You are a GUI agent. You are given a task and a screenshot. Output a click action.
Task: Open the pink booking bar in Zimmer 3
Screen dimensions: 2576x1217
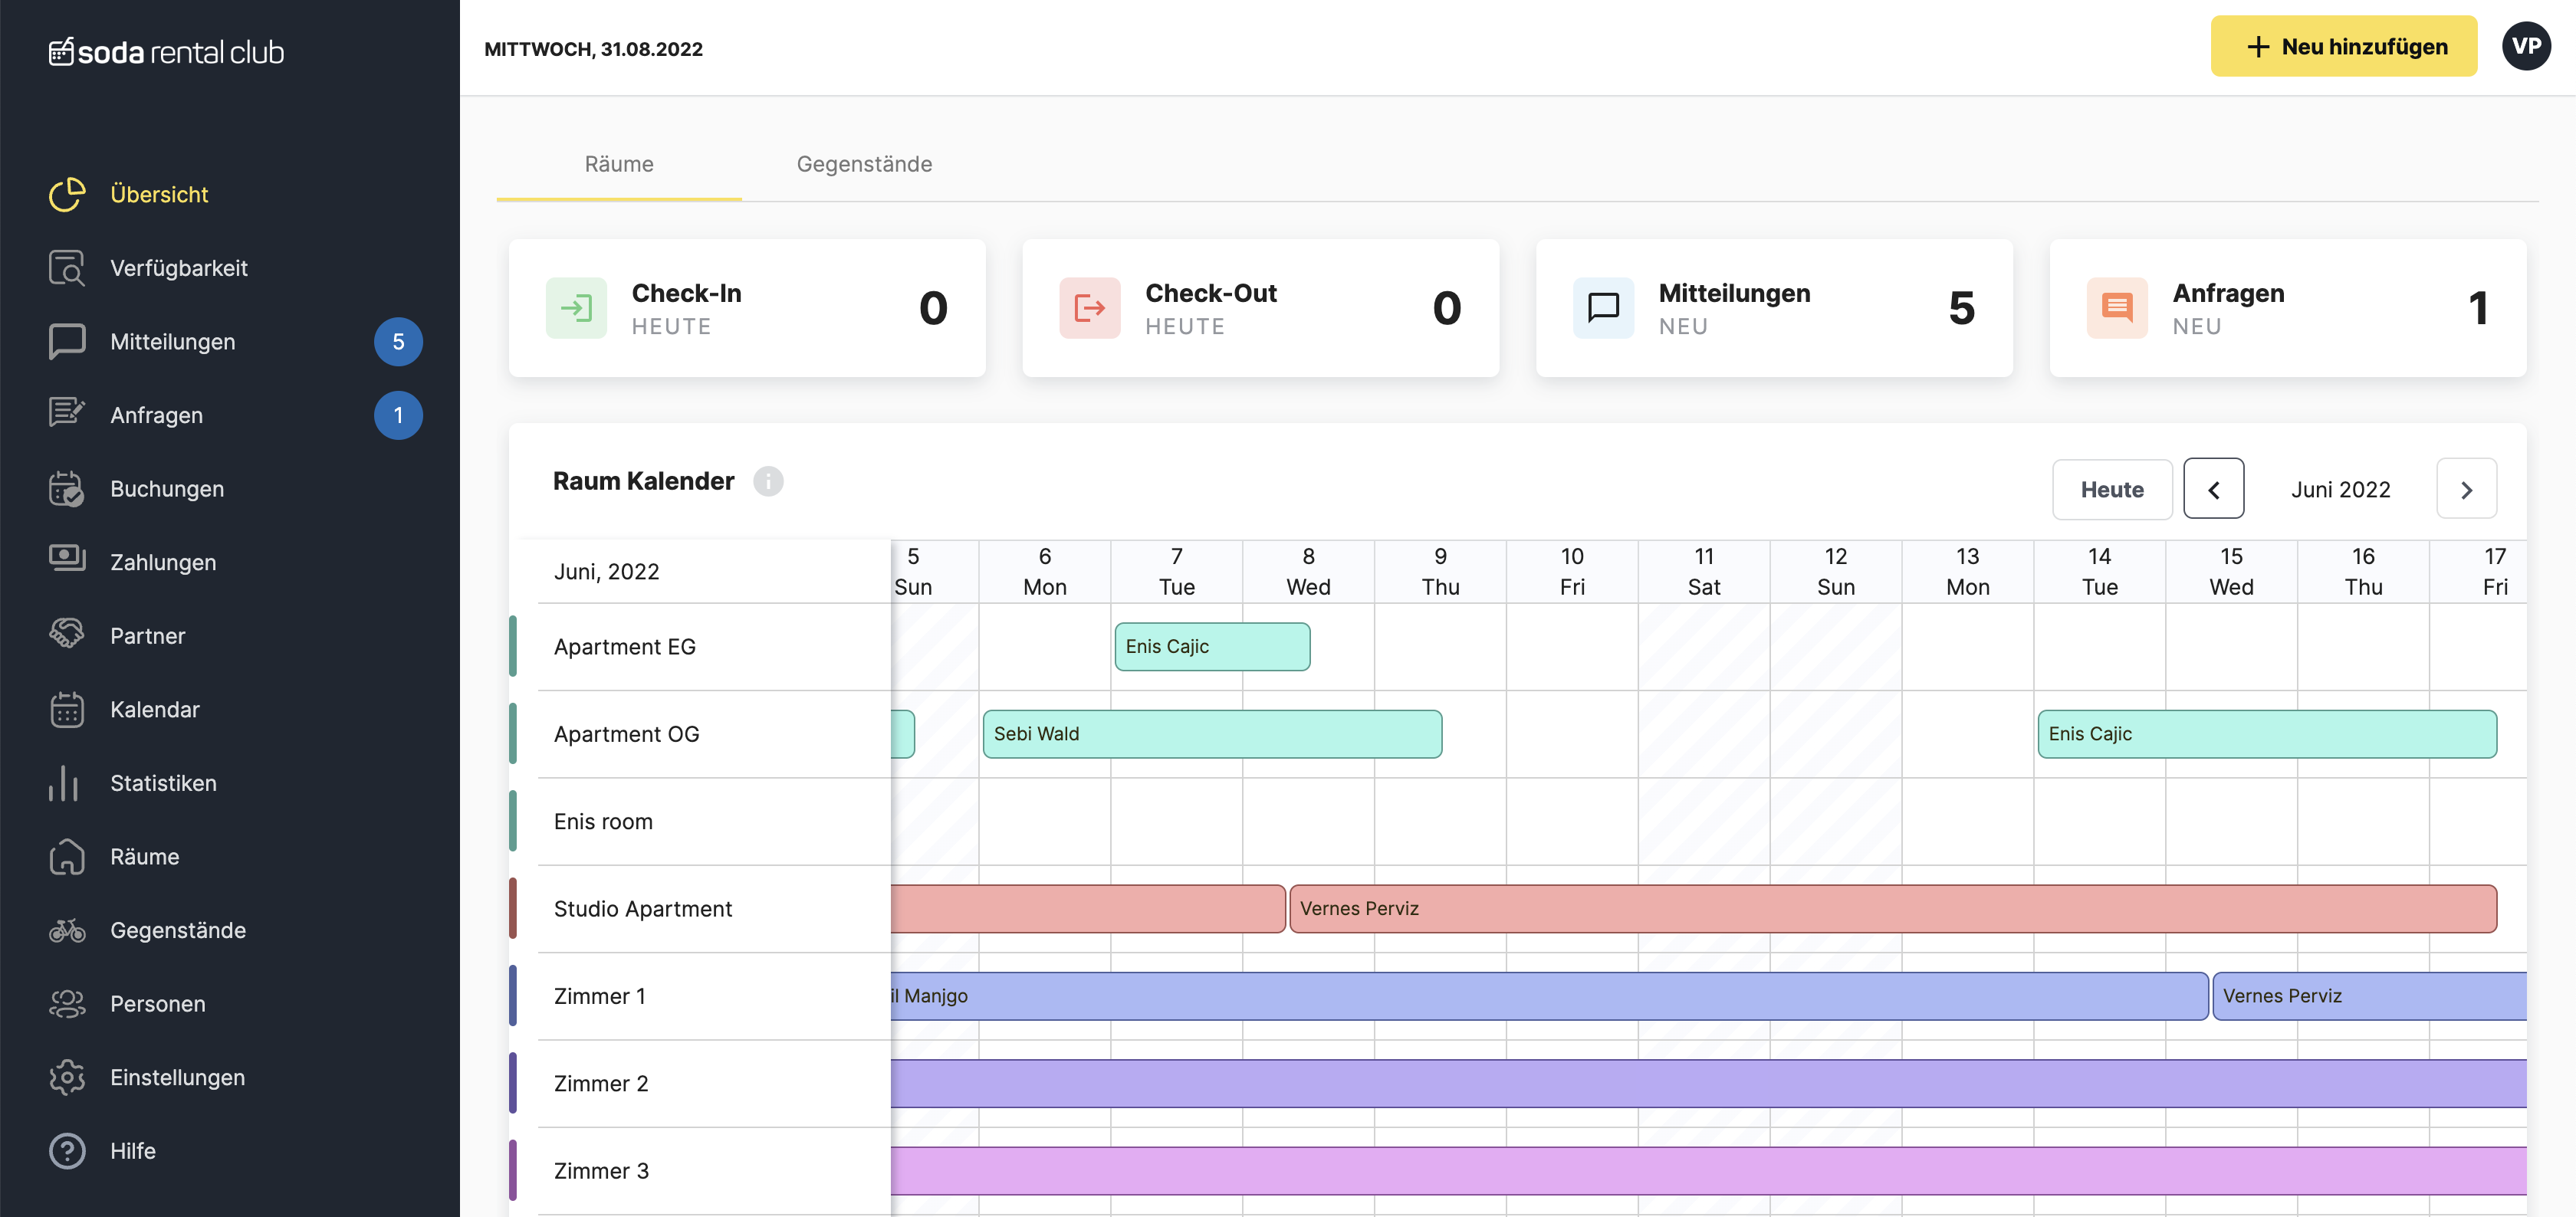(1708, 1171)
